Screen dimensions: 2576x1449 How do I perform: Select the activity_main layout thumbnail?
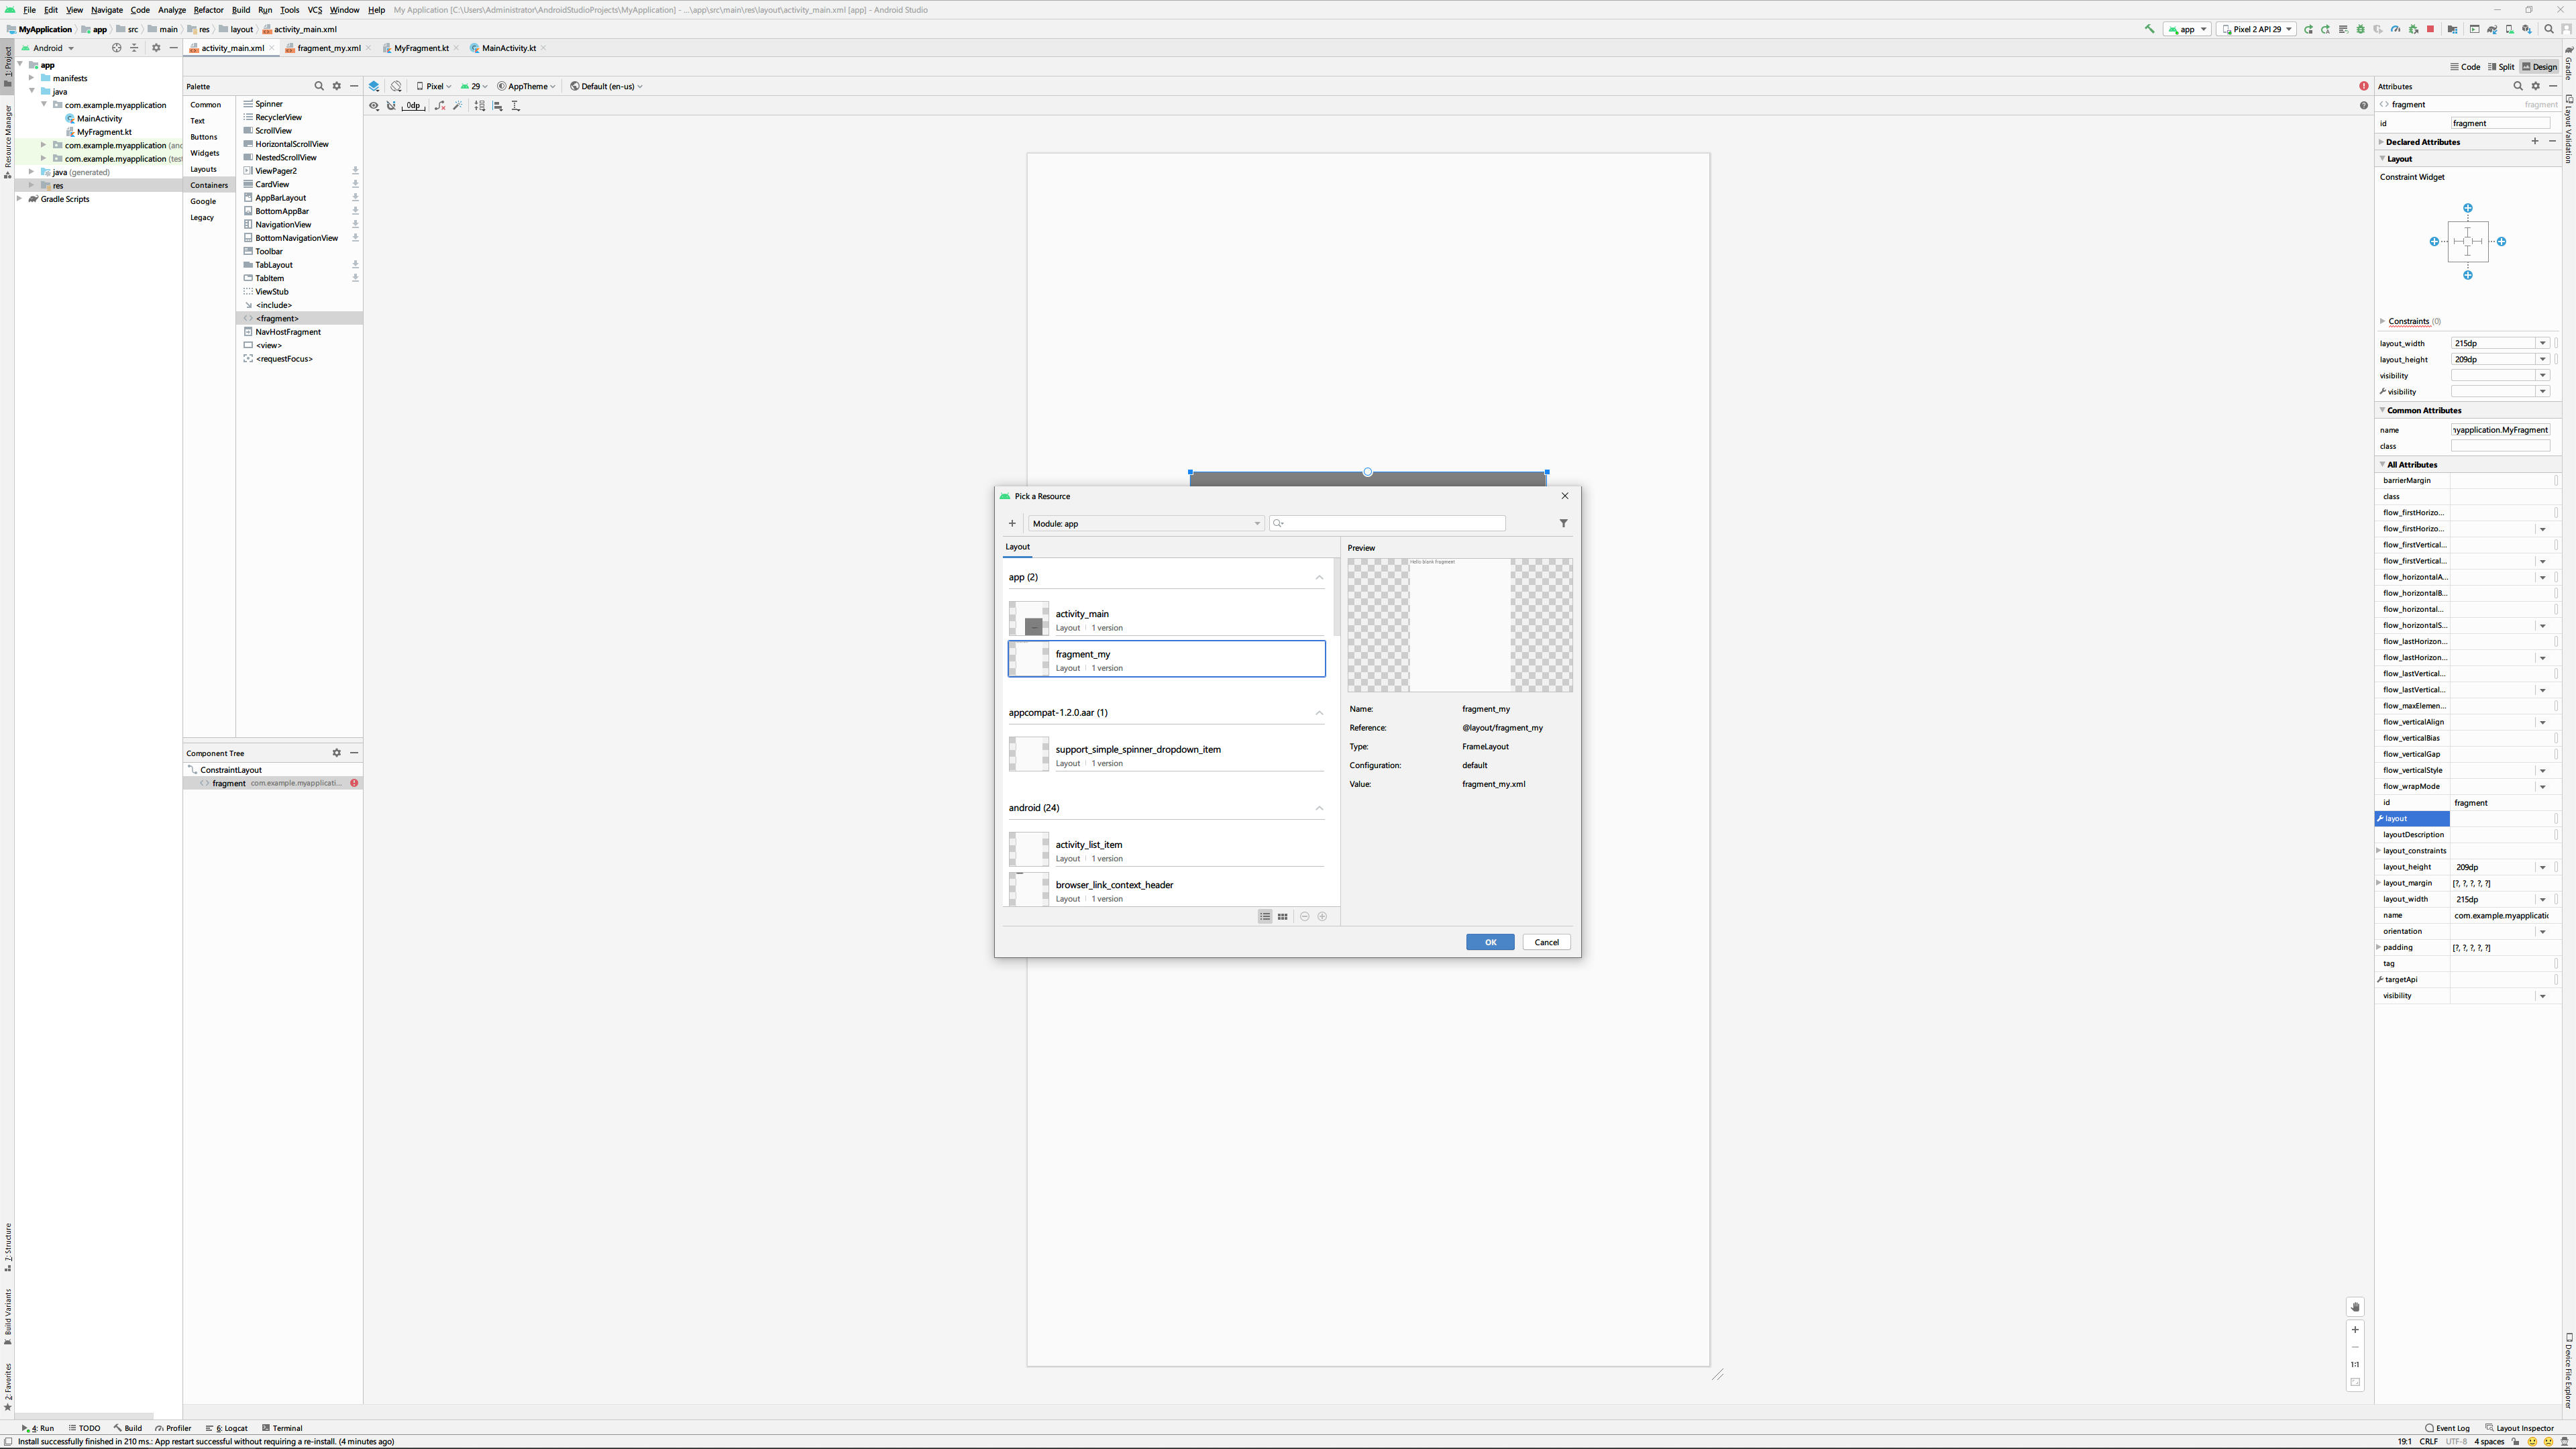click(x=1029, y=619)
